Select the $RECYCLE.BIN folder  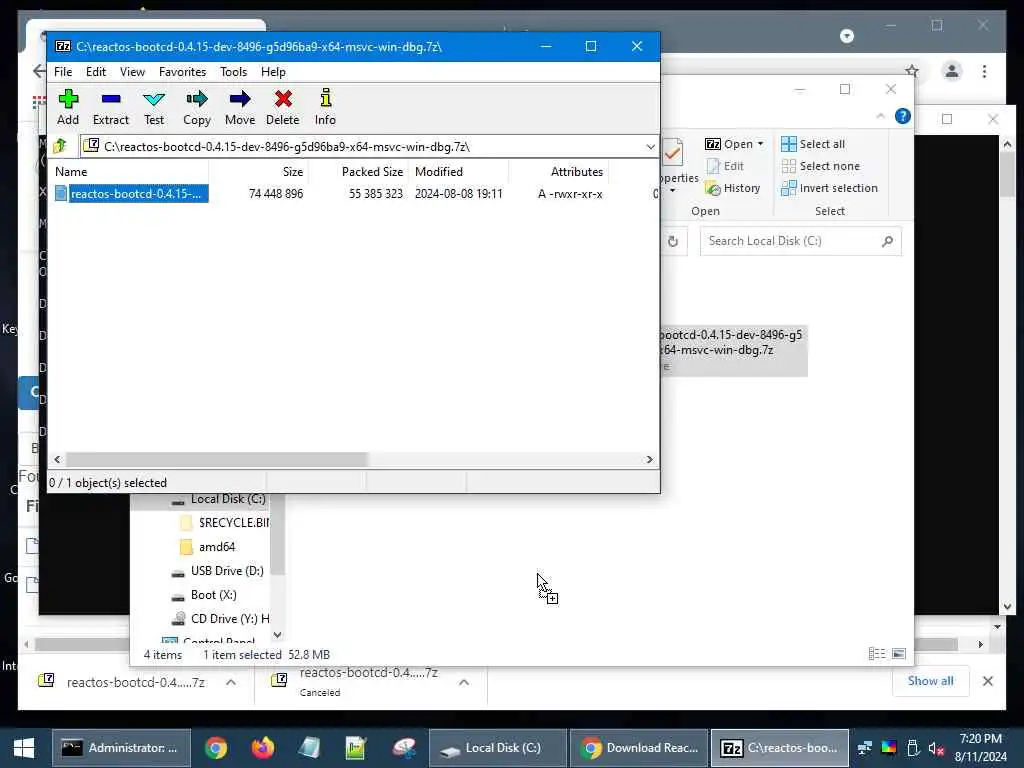pos(224,522)
